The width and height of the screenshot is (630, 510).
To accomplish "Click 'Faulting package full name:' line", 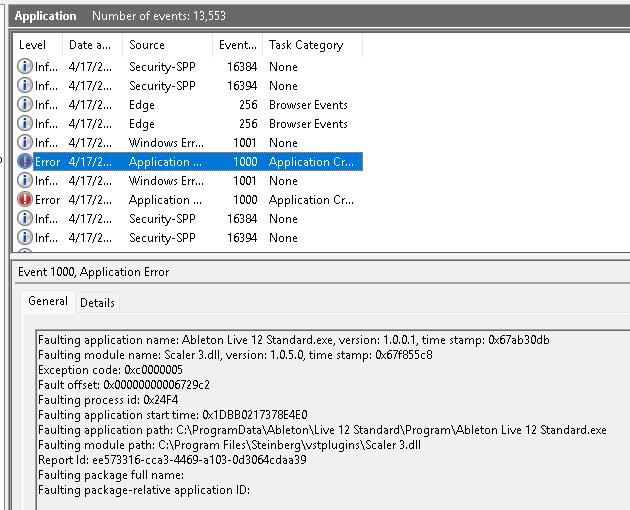I will [111, 475].
